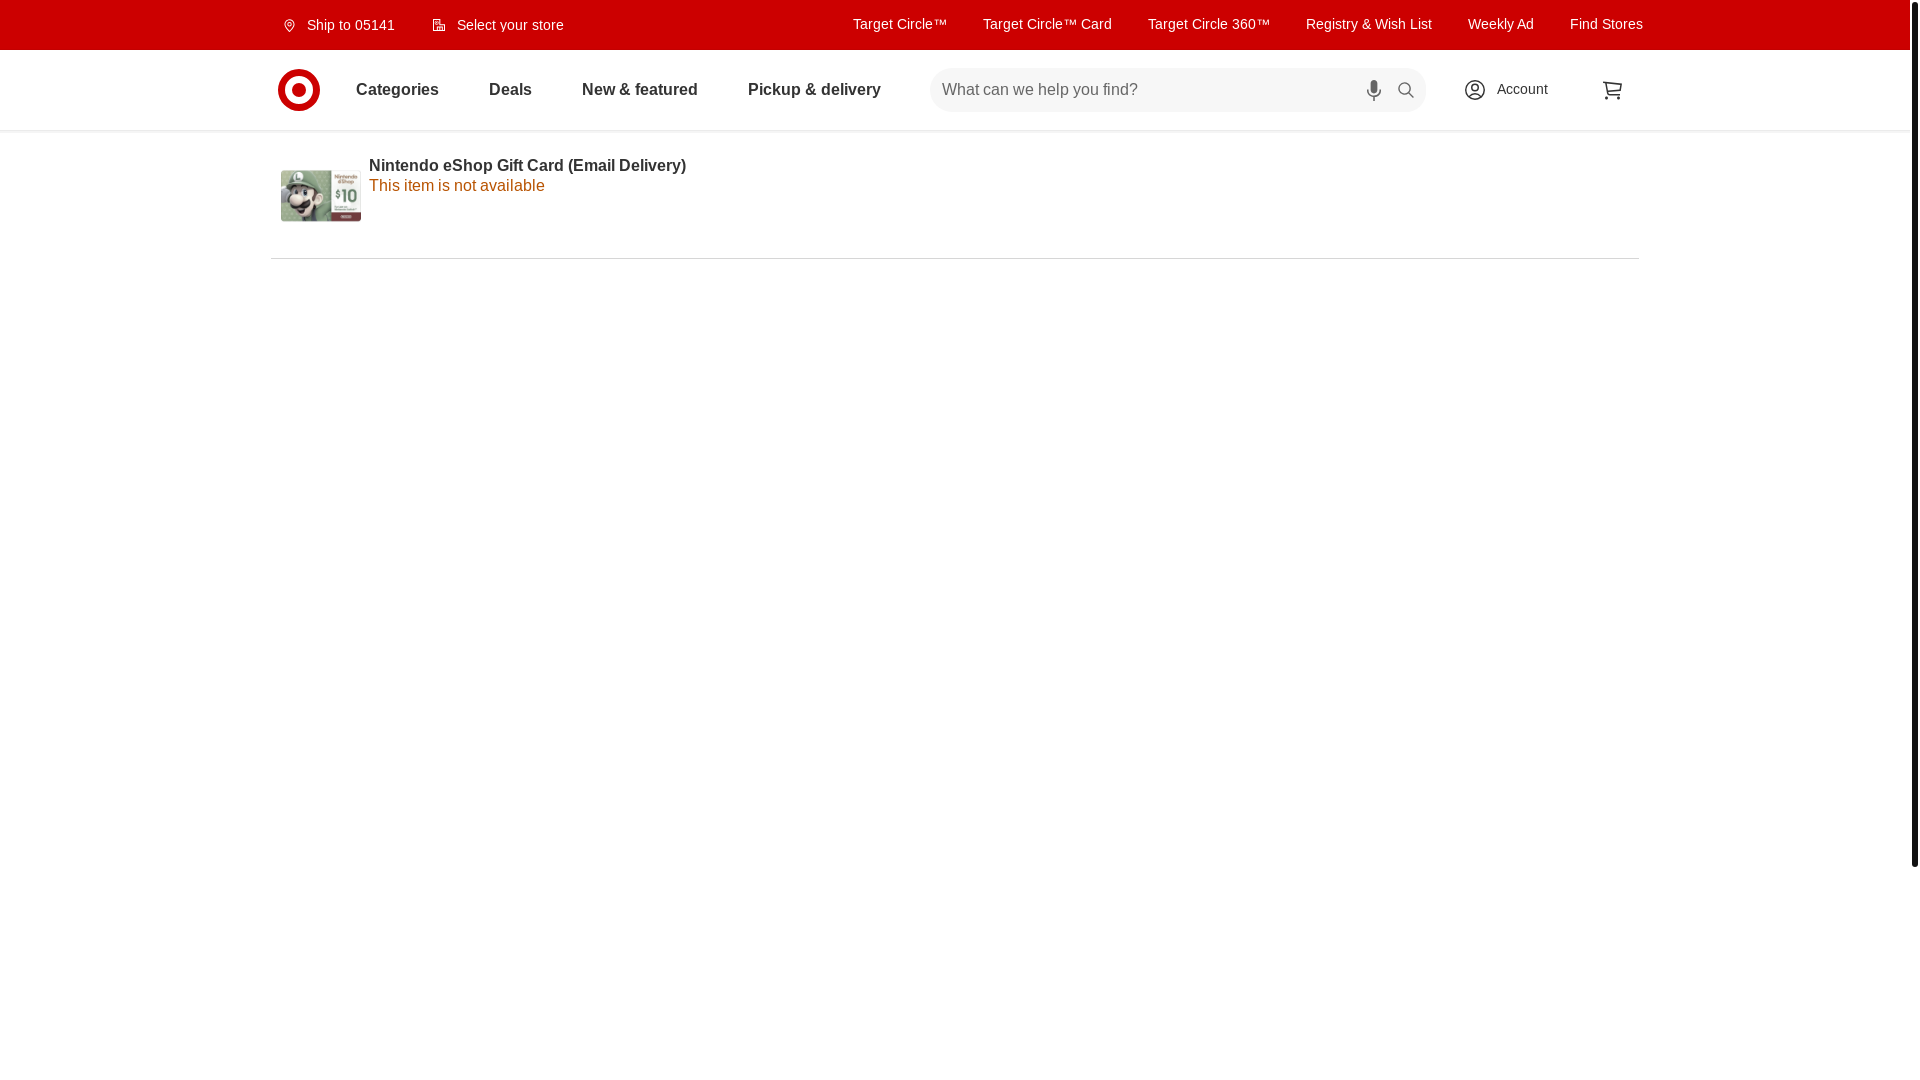This screenshot has height=1080, width=1920.
Task: Click the Account text label
Action: click(x=1522, y=89)
